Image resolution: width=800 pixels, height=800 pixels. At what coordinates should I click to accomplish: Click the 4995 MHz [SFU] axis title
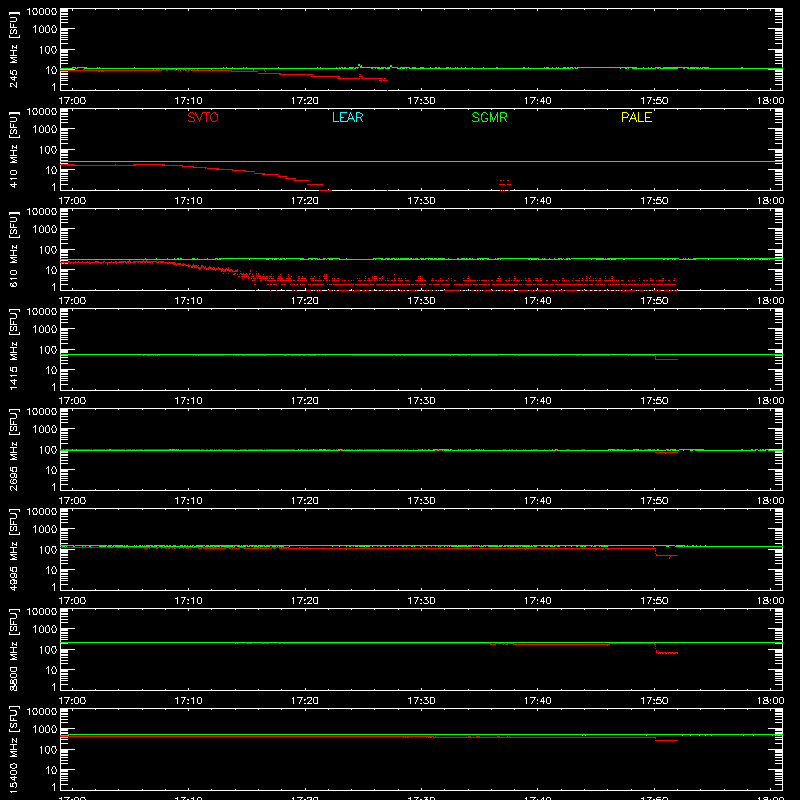click(14, 549)
